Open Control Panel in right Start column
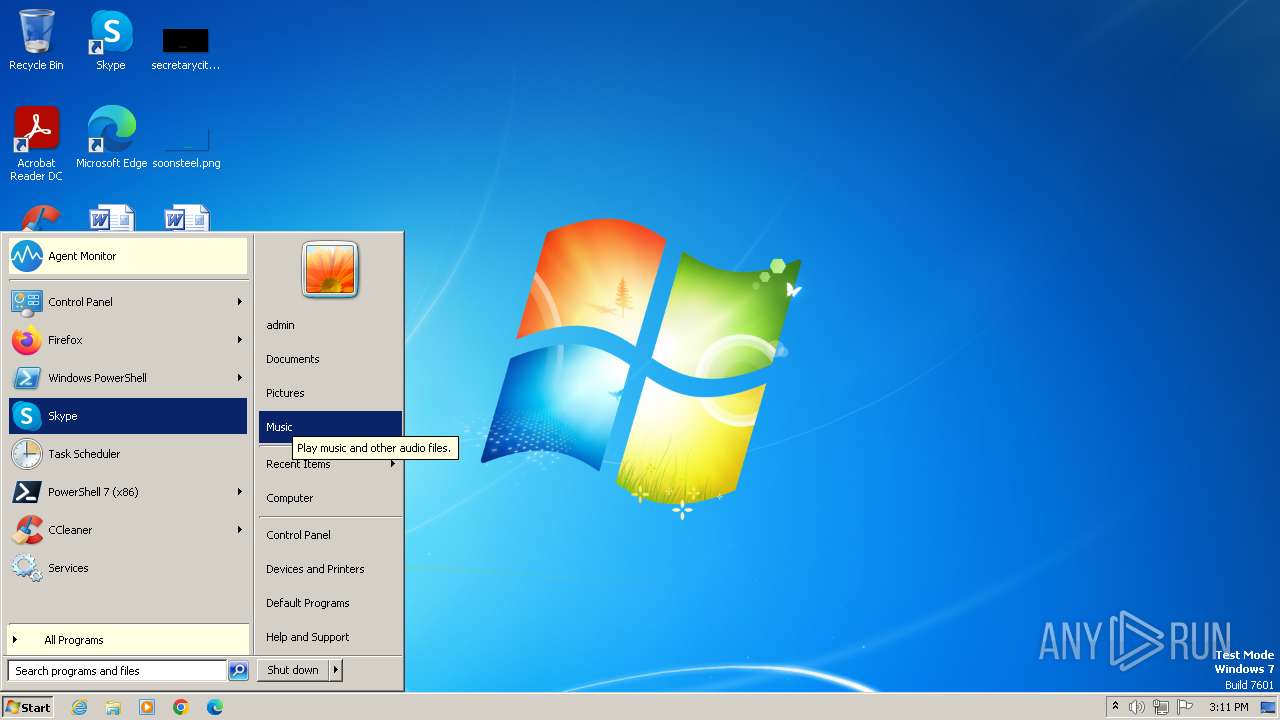This screenshot has width=1280, height=720. pos(330,535)
